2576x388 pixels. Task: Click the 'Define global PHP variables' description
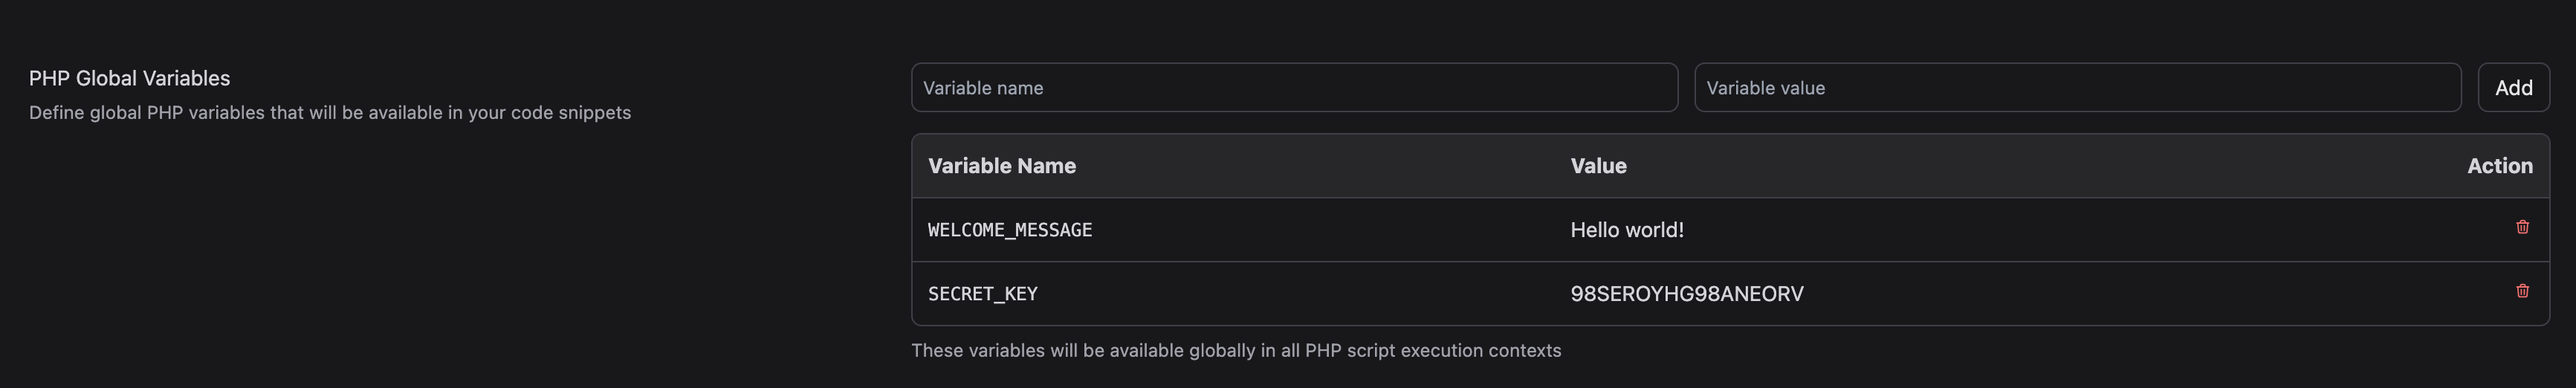(330, 113)
